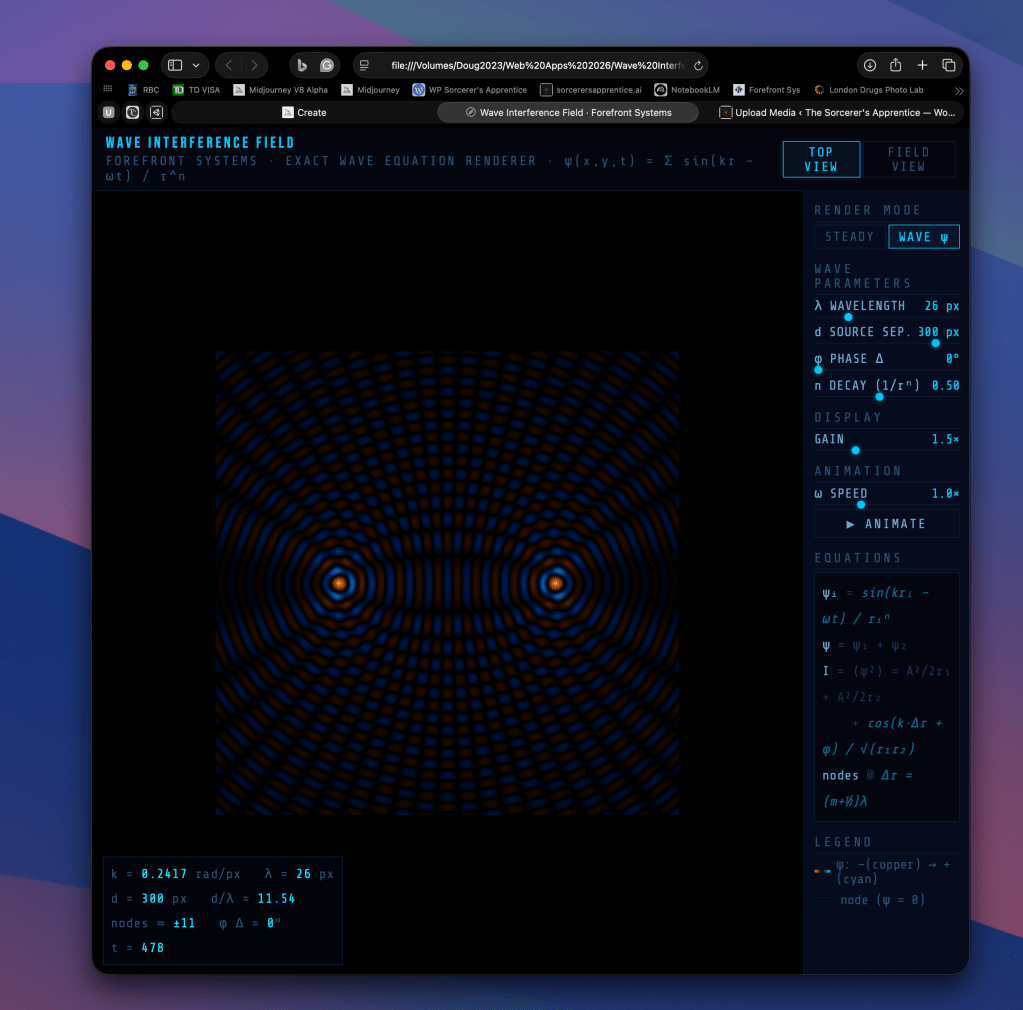
Task: Click the Bing search icon in Safari toolbar
Action: [302, 64]
